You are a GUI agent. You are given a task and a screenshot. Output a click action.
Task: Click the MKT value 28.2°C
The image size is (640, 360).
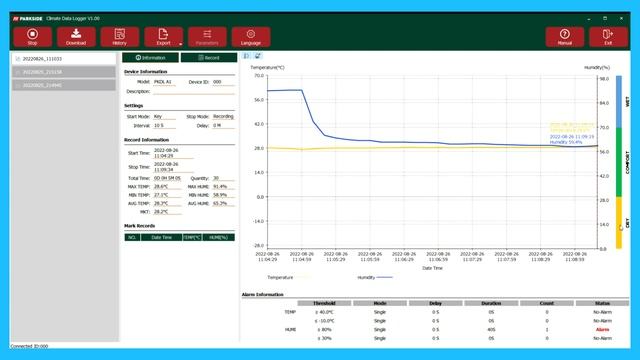click(x=167, y=212)
